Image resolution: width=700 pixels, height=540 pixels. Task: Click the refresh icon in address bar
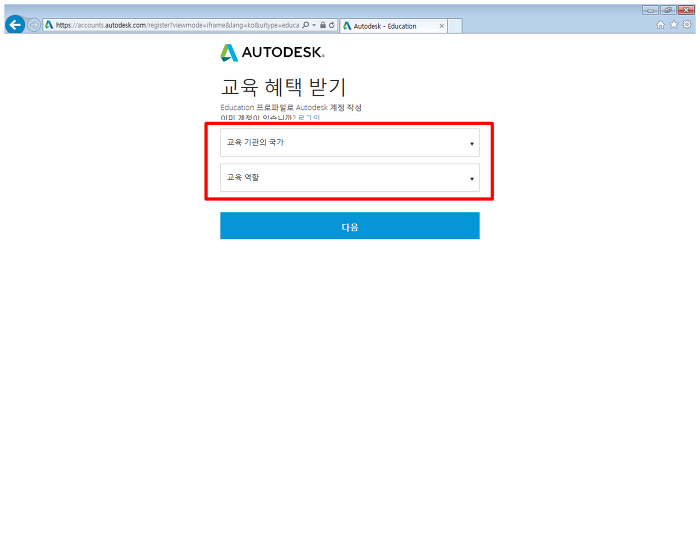[x=332, y=25]
